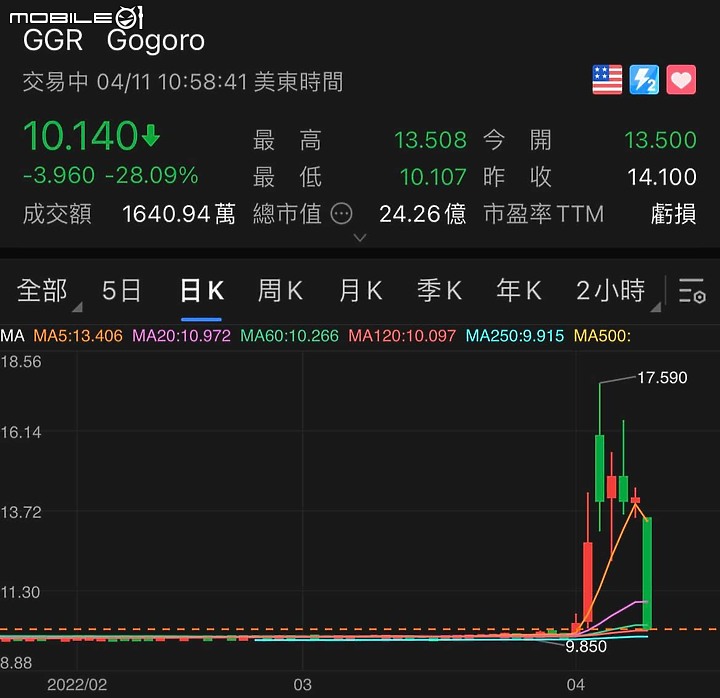The height and width of the screenshot is (698, 720).
Task: Tap the 9.850 low price annotation
Action: (586, 647)
